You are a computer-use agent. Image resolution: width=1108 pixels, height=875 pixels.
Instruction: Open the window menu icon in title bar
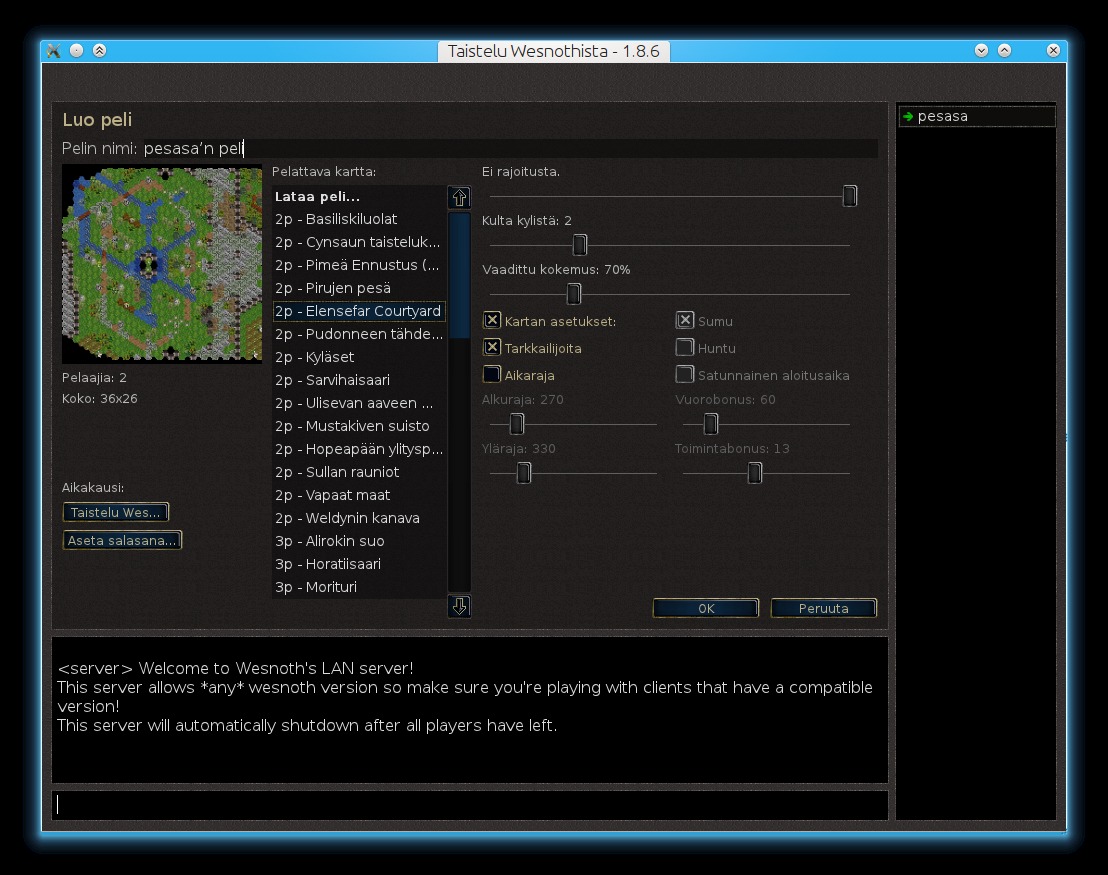click(54, 50)
